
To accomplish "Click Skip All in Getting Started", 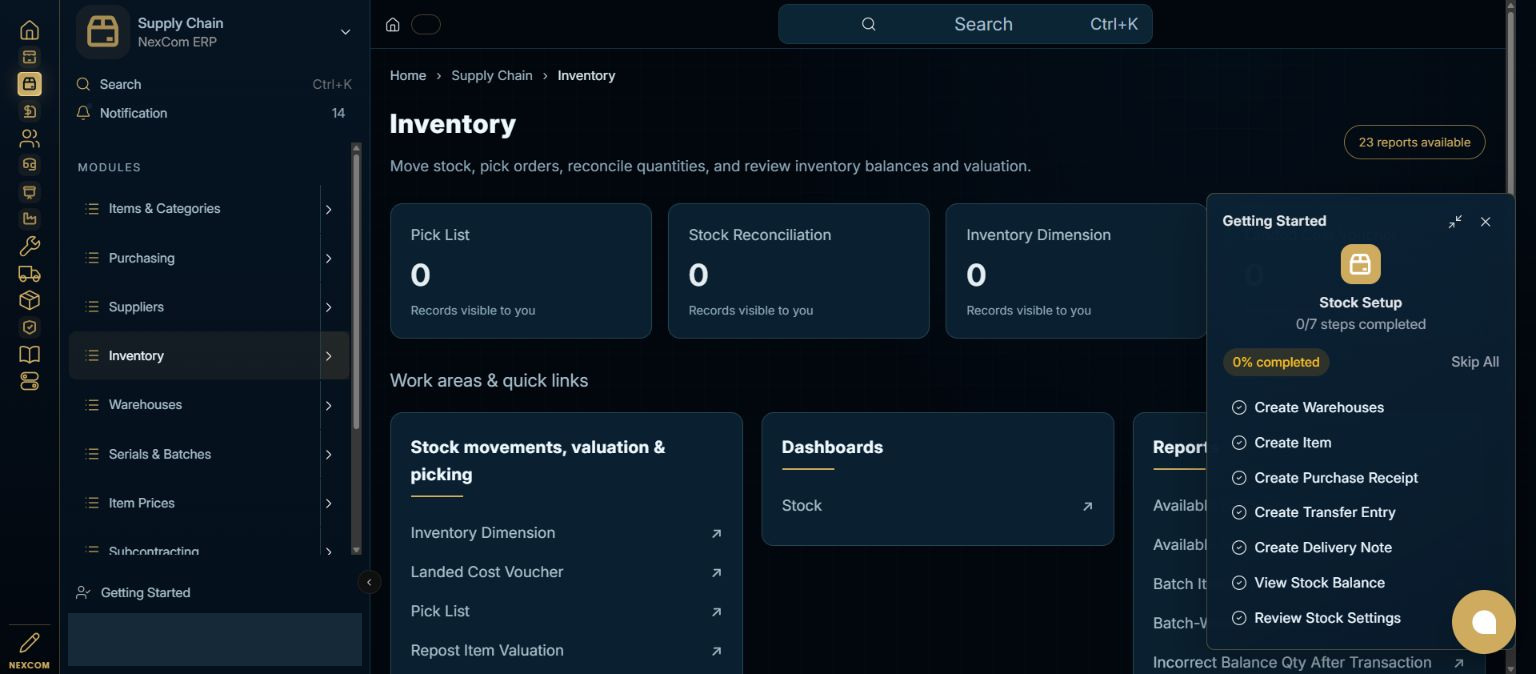I will click(1475, 362).
